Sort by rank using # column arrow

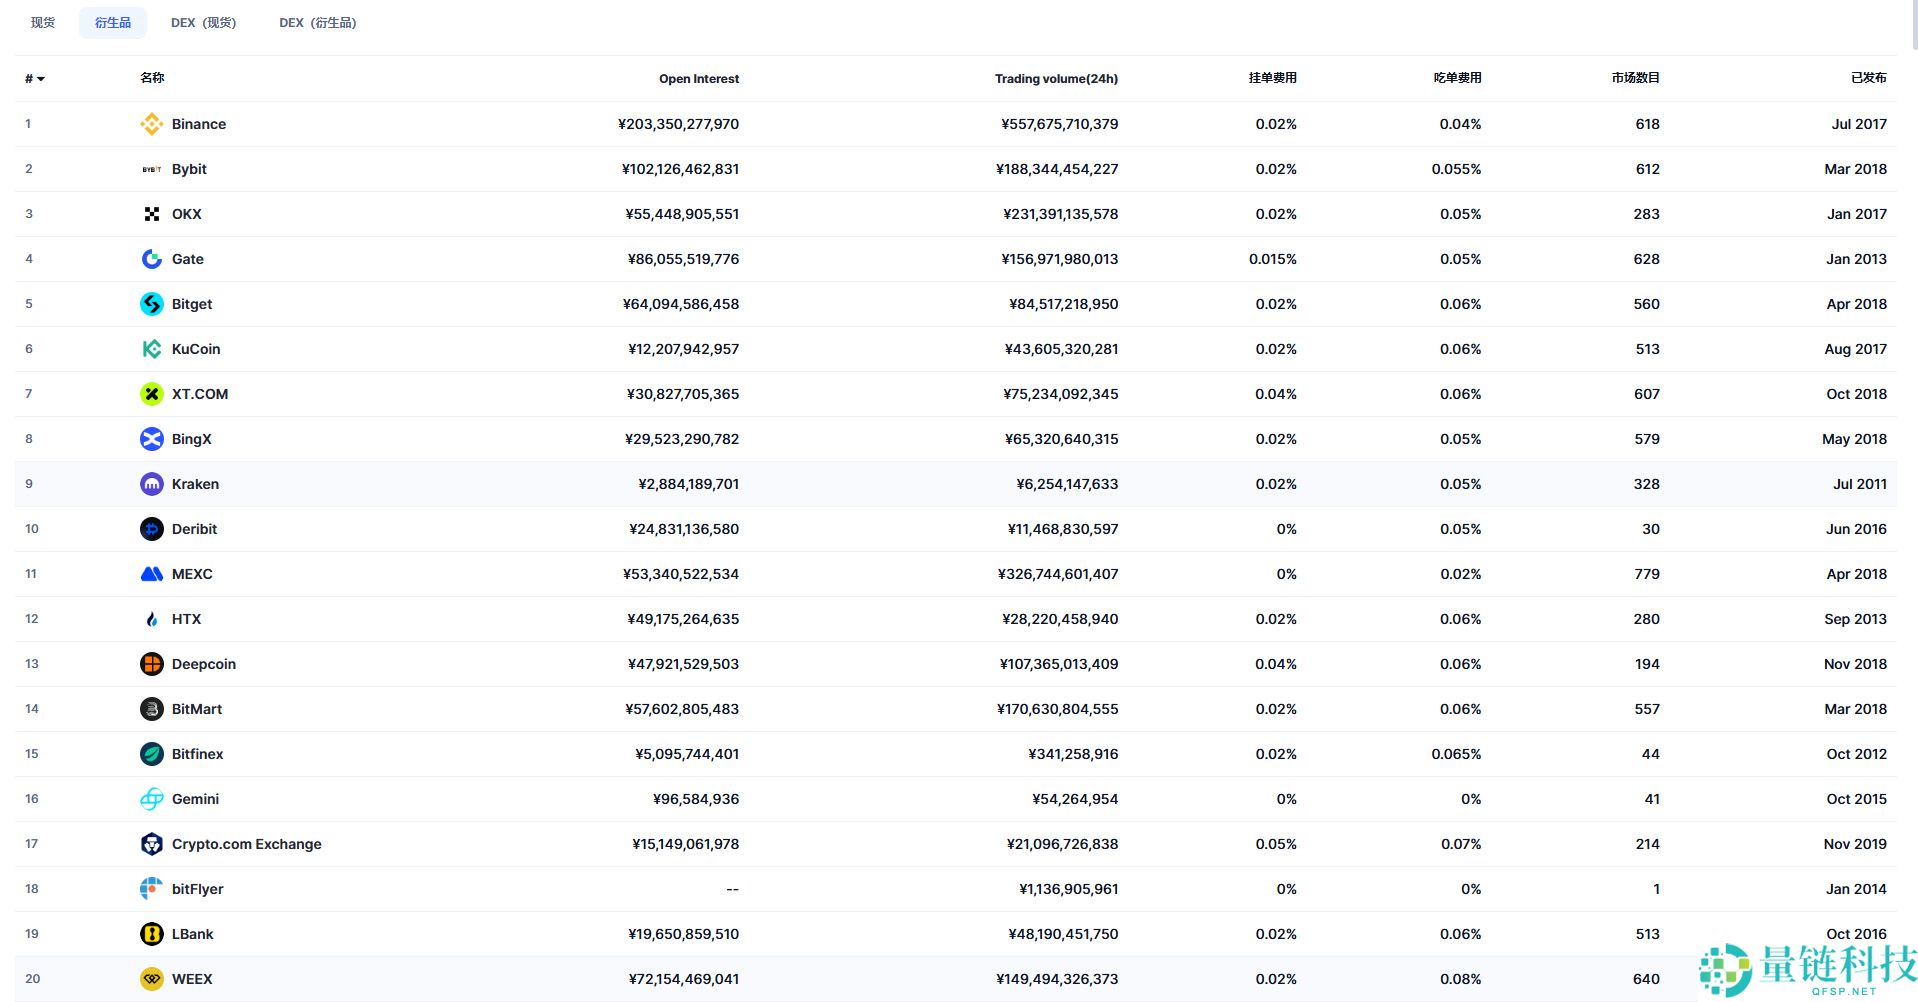click(x=35, y=78)
